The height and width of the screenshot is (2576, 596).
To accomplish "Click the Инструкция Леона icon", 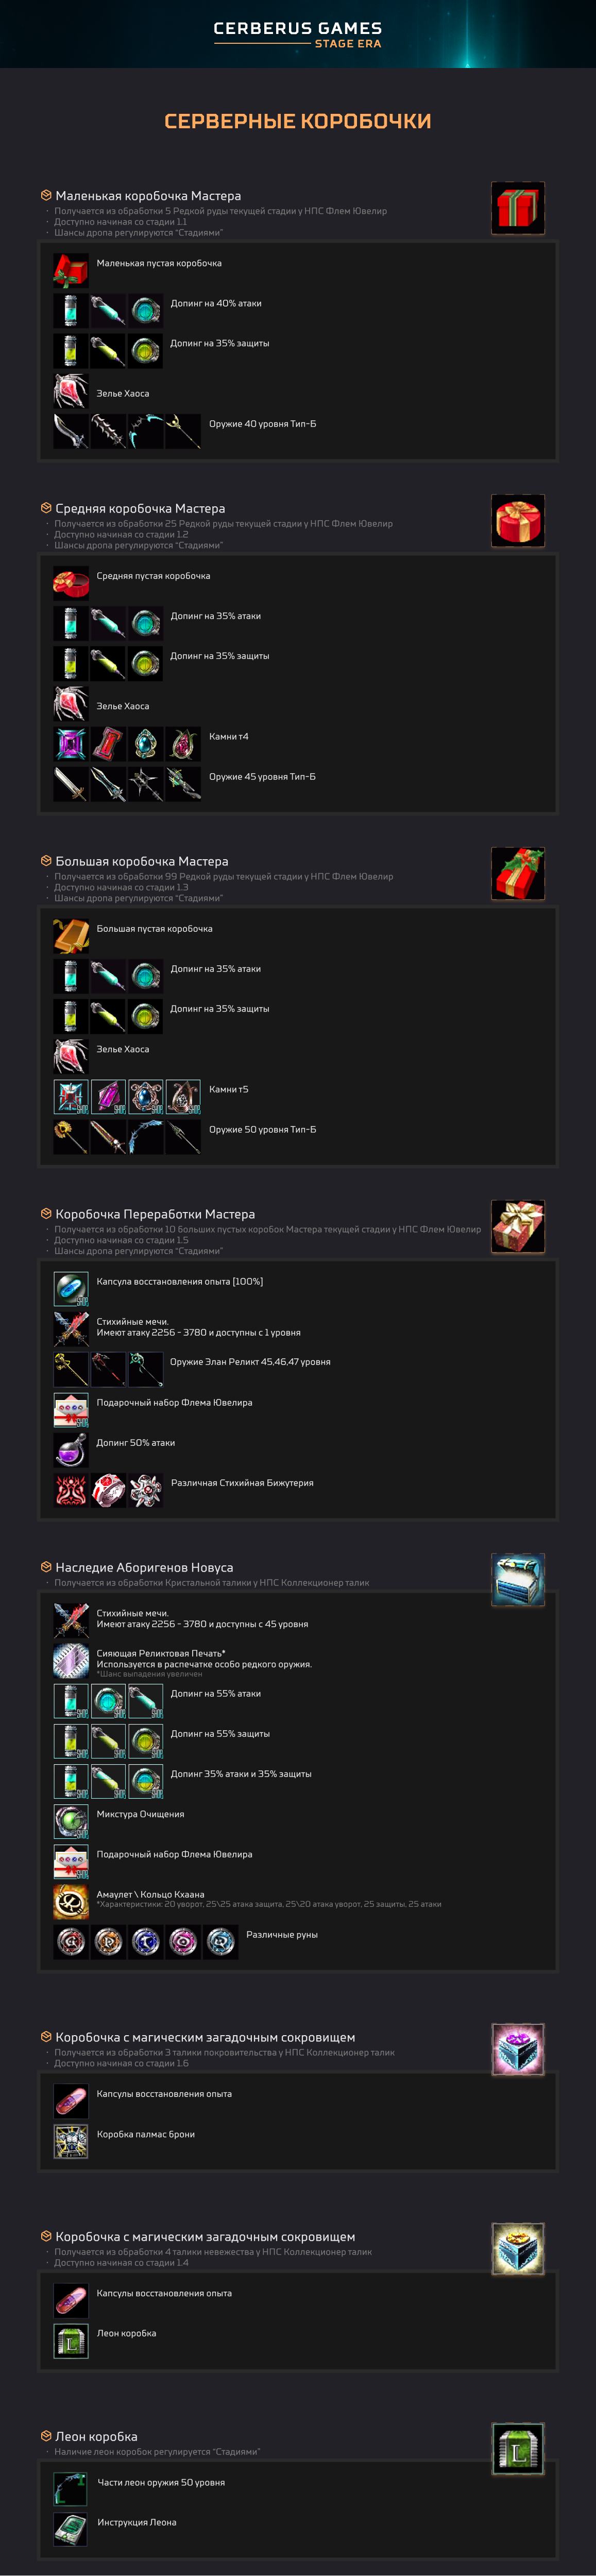I will [x=71, y=2529].
